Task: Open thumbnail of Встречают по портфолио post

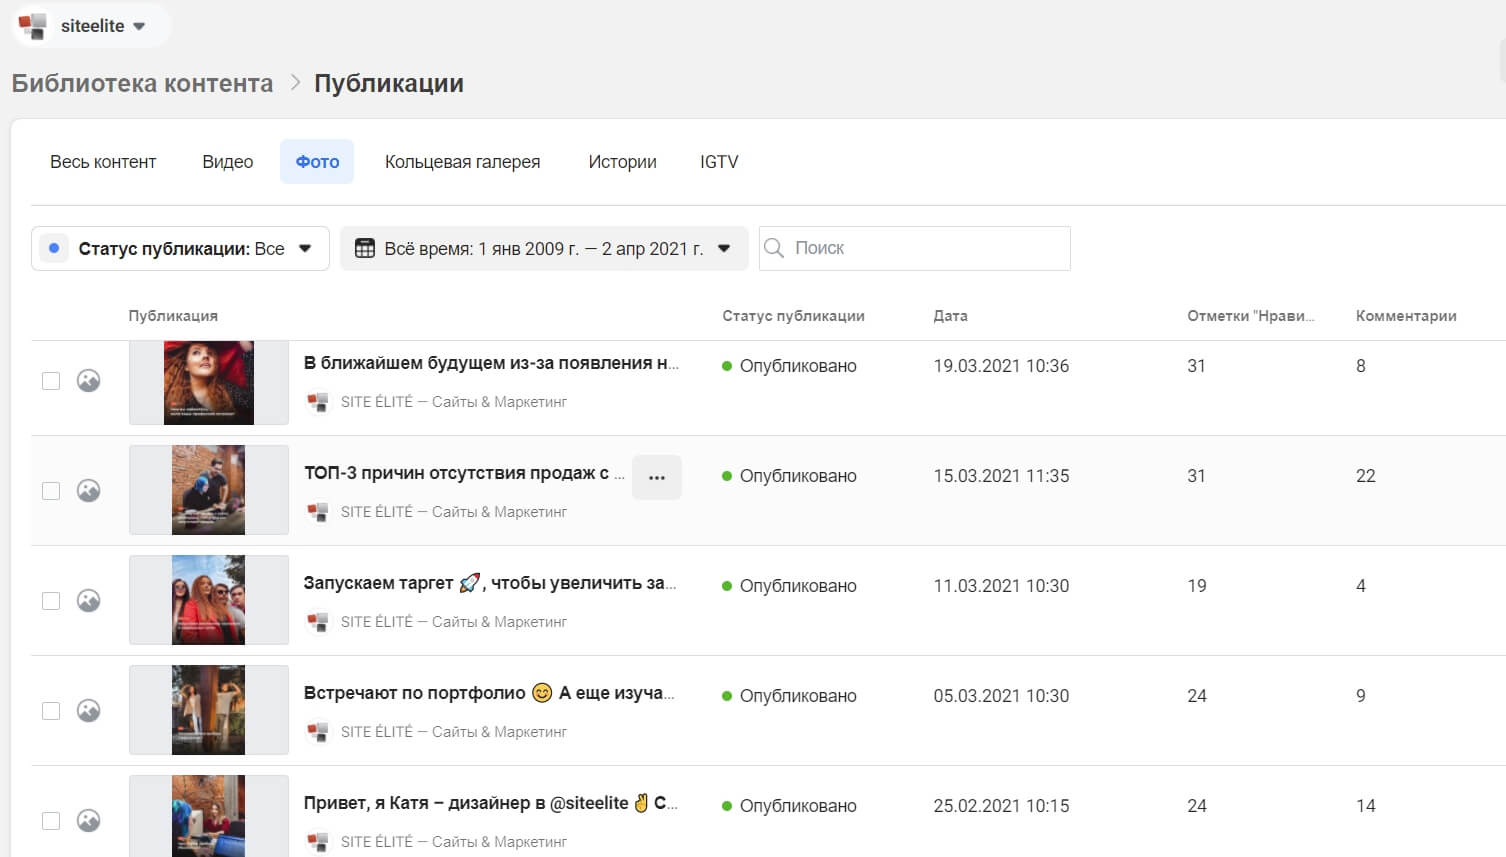Action: (209, 710)
